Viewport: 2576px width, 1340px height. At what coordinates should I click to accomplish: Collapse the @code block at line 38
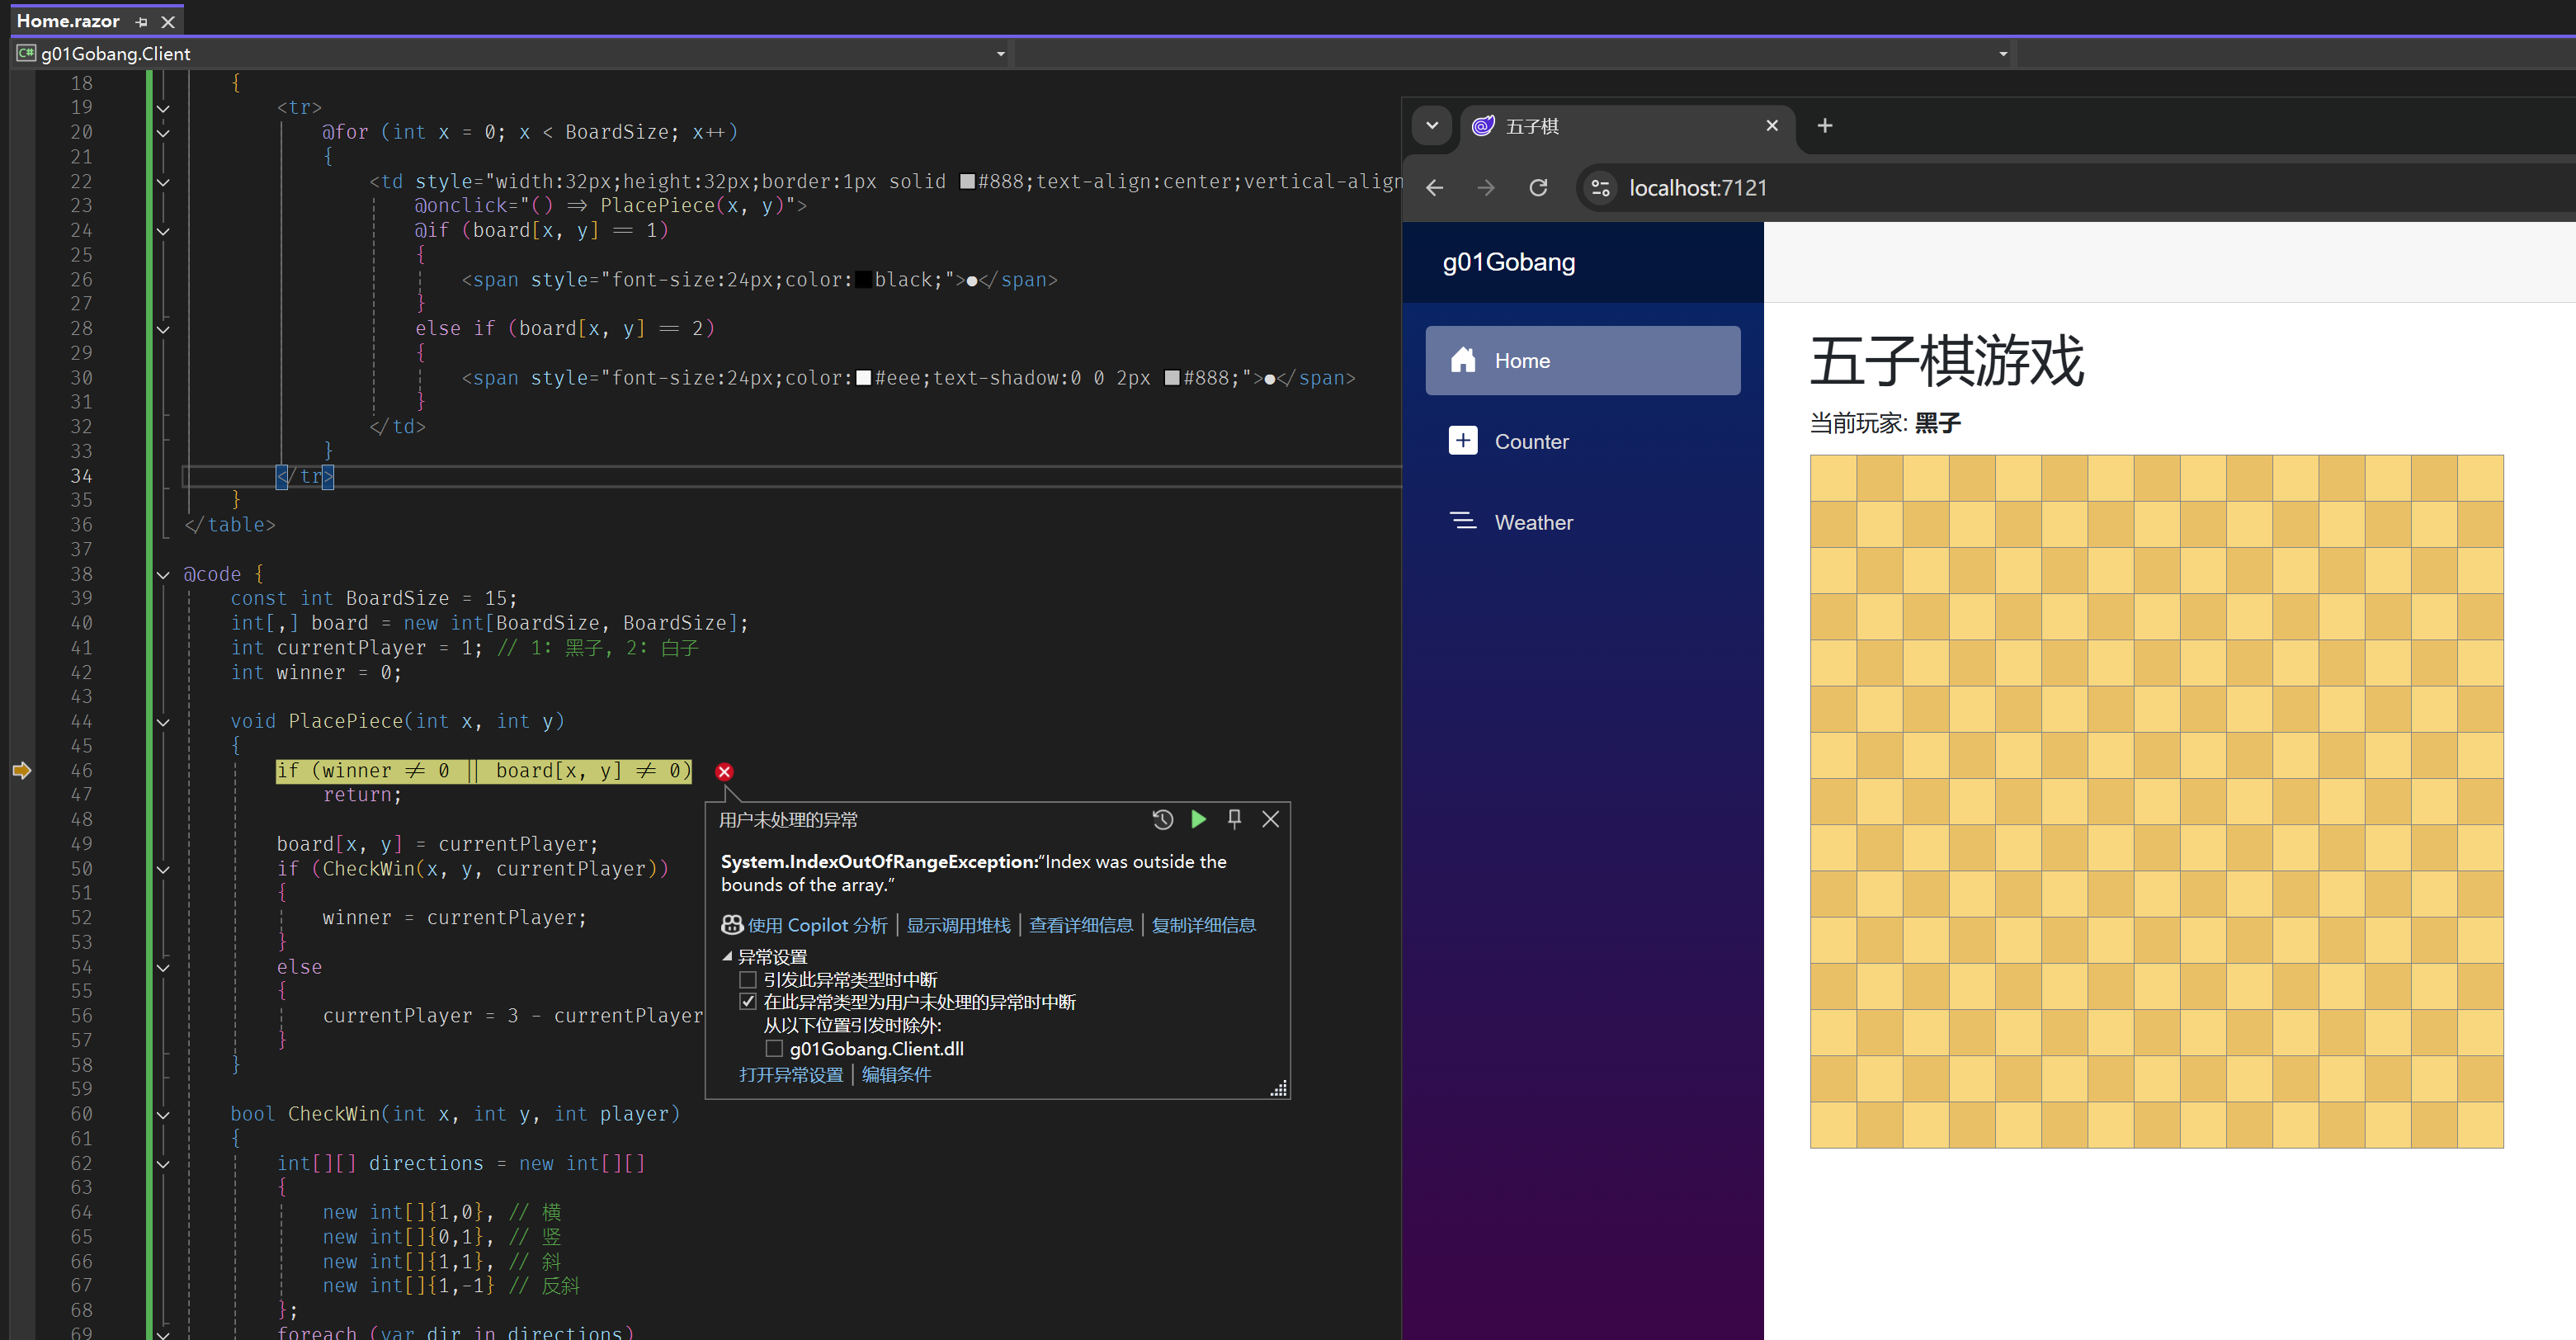[x=163, y=574]
